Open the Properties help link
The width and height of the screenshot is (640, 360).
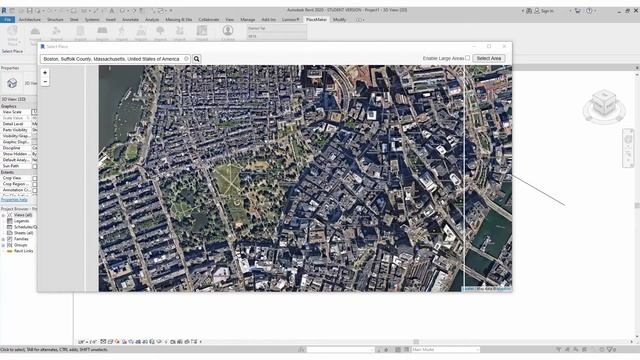tap(14, 200)
